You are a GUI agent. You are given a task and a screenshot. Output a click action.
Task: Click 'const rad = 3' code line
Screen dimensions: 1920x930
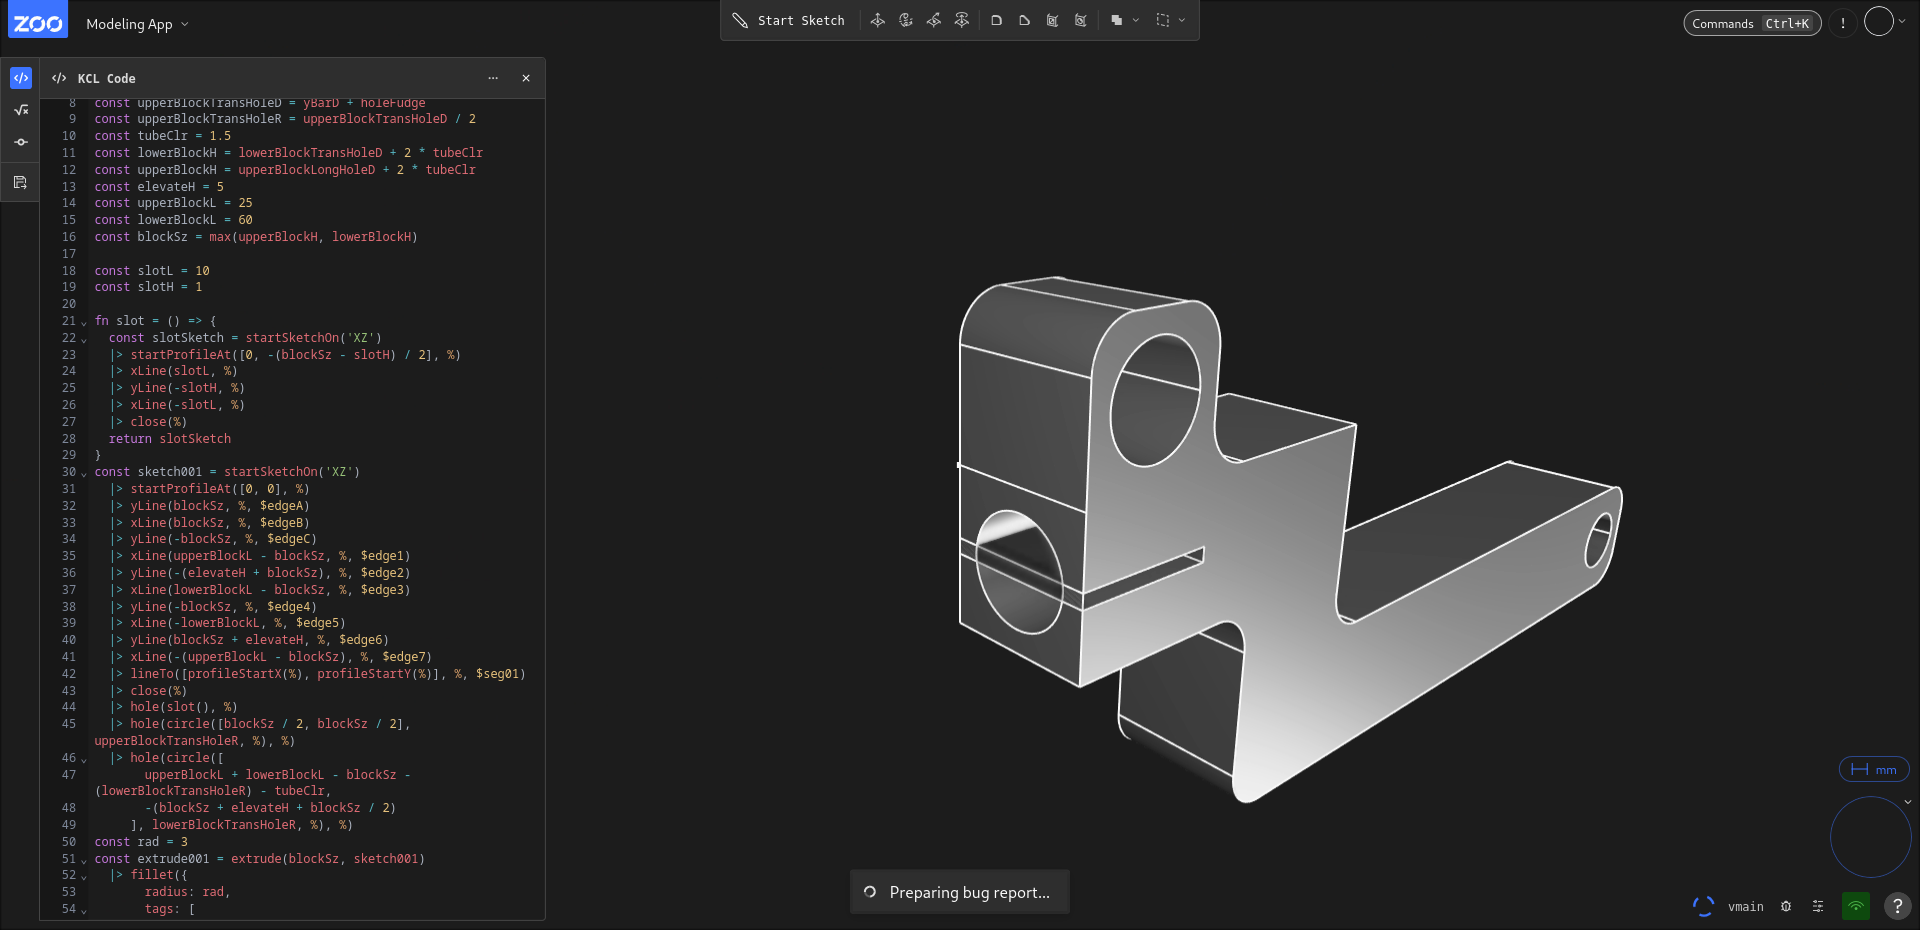[141, 842]
